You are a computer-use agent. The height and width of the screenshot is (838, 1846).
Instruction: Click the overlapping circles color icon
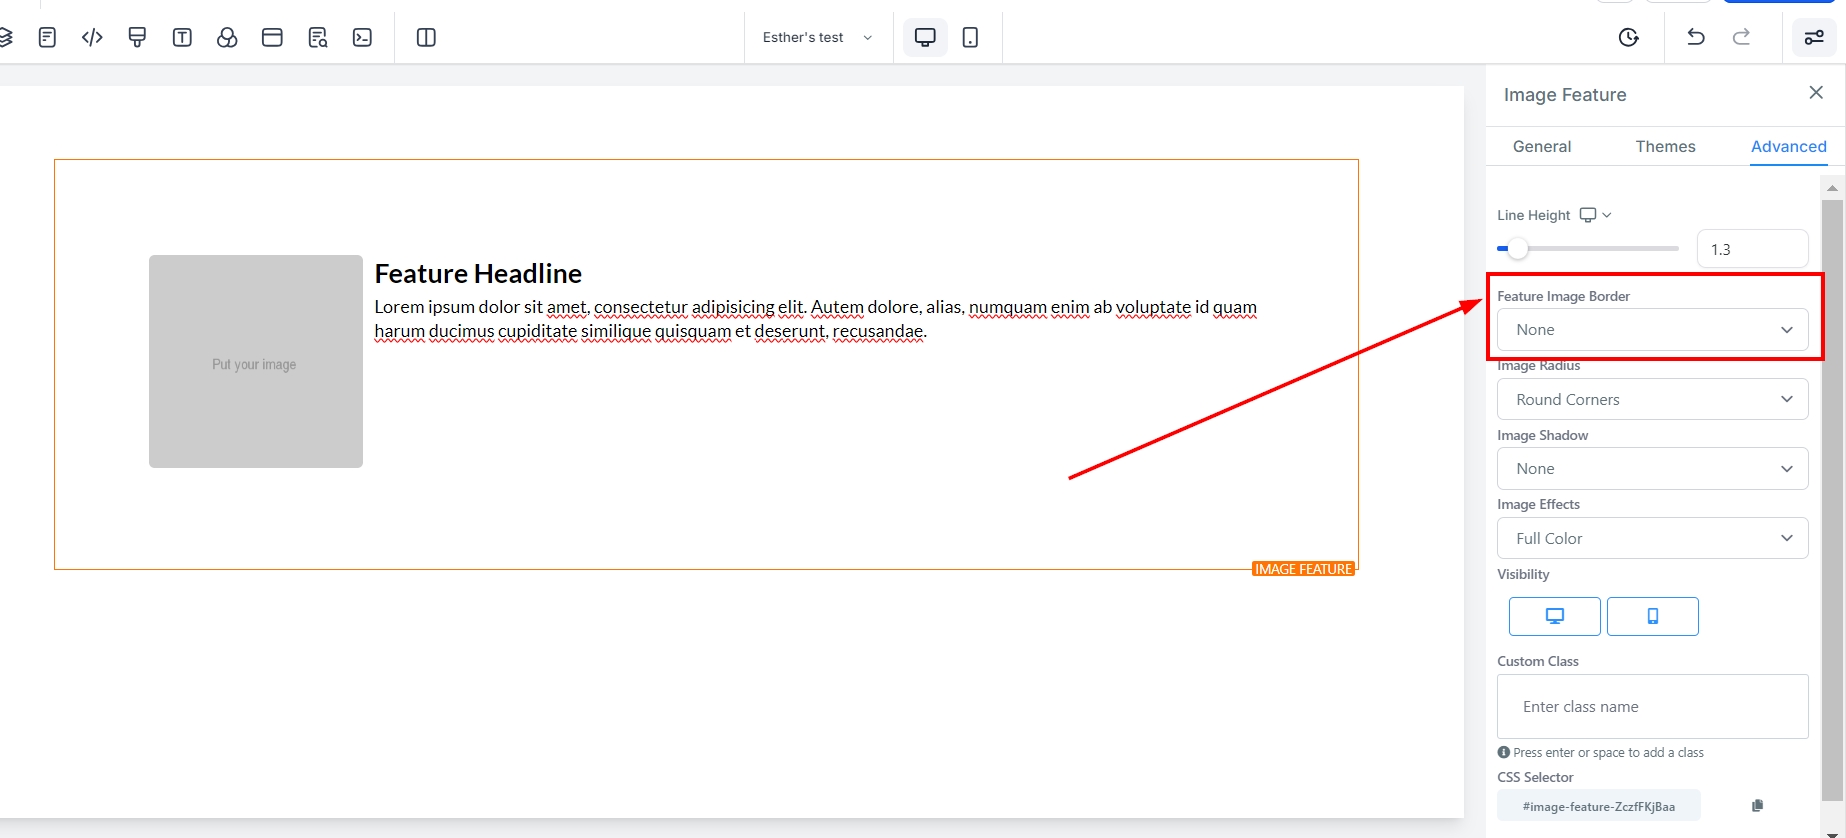tap(227, 38)
